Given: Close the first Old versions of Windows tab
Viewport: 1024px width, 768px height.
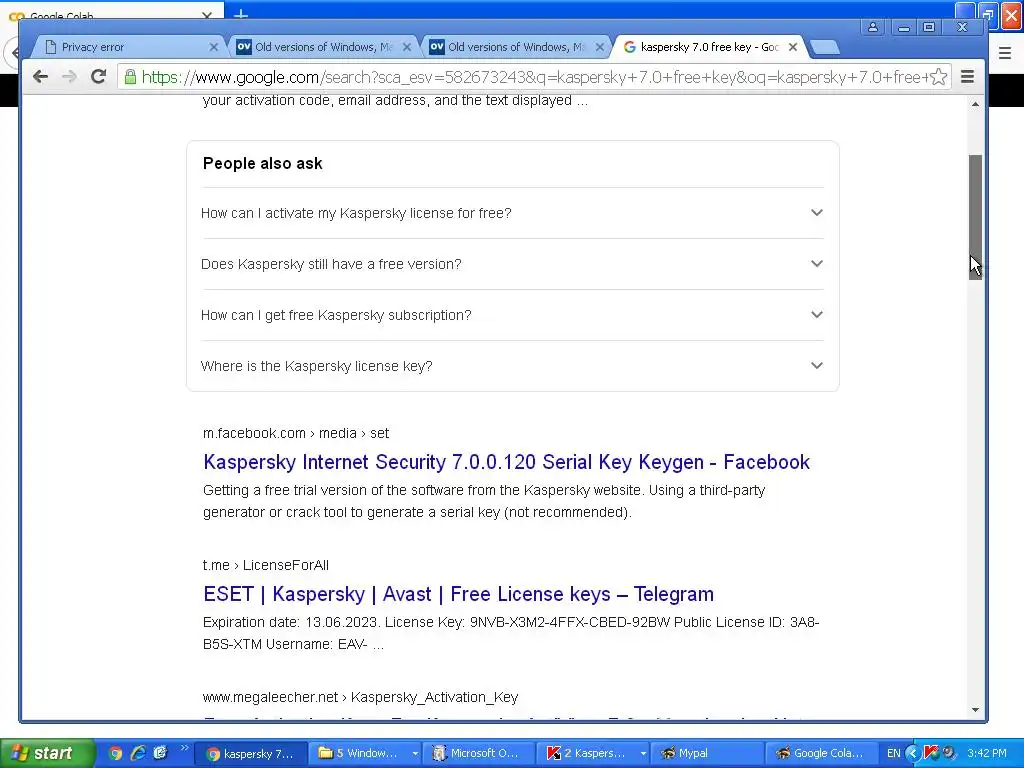Looking at the screenshot, I should [x=407, y=47].
